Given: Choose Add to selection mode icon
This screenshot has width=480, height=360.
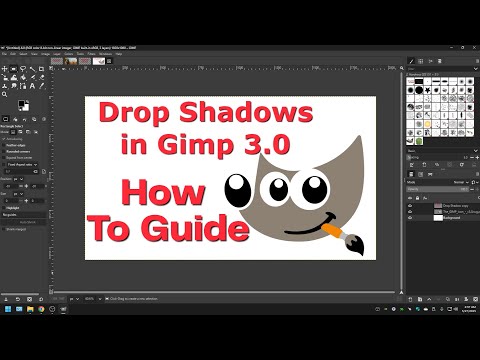Looking at the screenshot, I should coord(21,132).
